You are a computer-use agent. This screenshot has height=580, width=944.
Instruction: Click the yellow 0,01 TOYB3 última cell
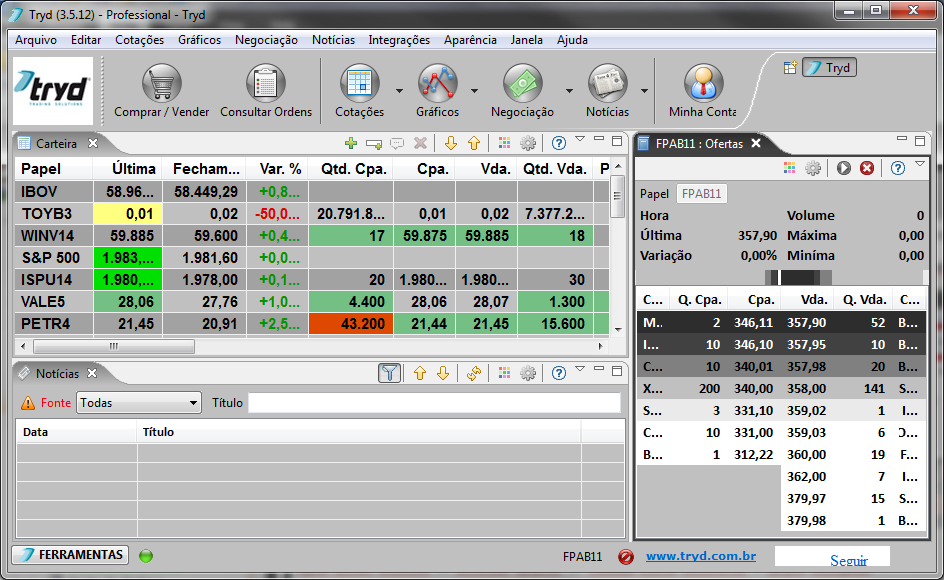point(128,214)
